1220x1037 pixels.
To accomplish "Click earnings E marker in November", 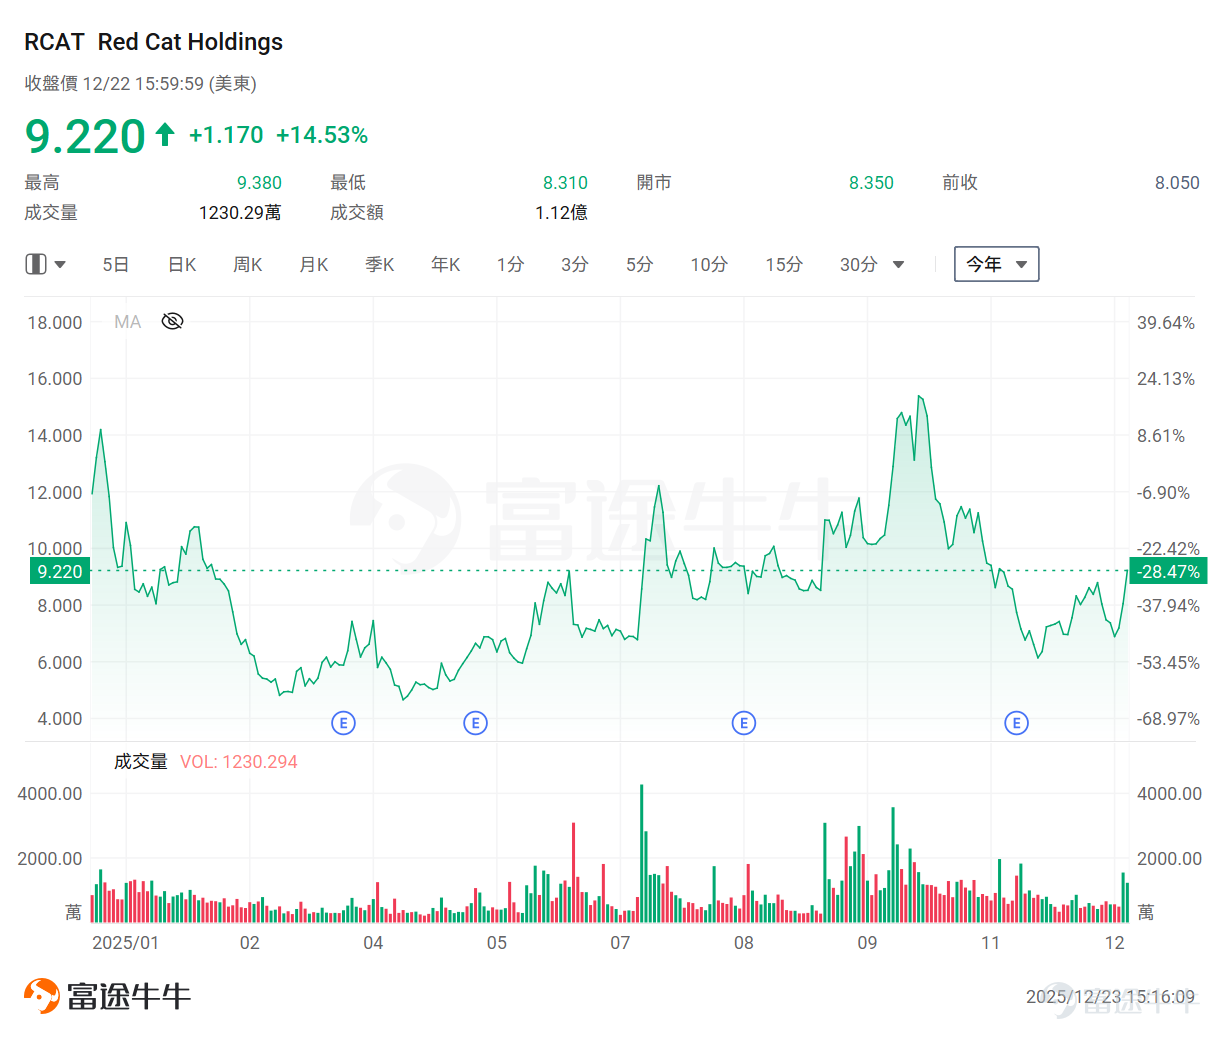I will [x=1016, y=723].
